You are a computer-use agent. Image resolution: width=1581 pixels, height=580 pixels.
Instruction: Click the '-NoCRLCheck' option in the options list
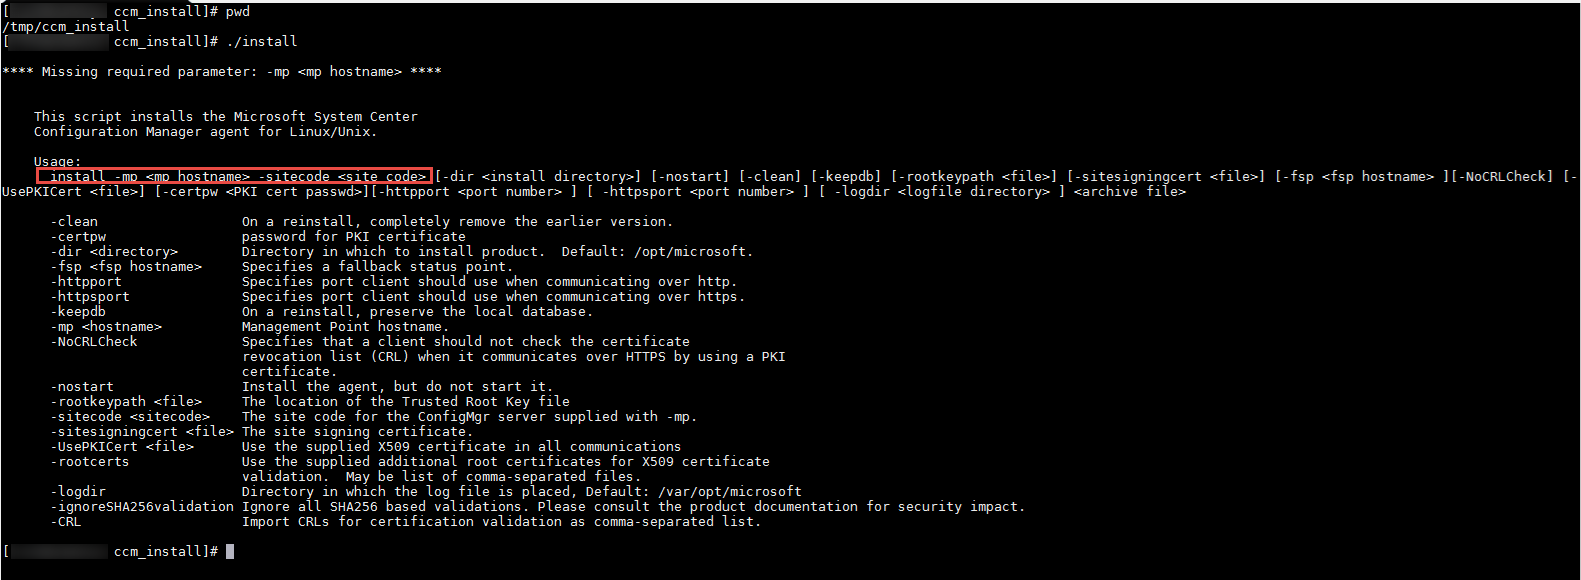coord(94,342)
